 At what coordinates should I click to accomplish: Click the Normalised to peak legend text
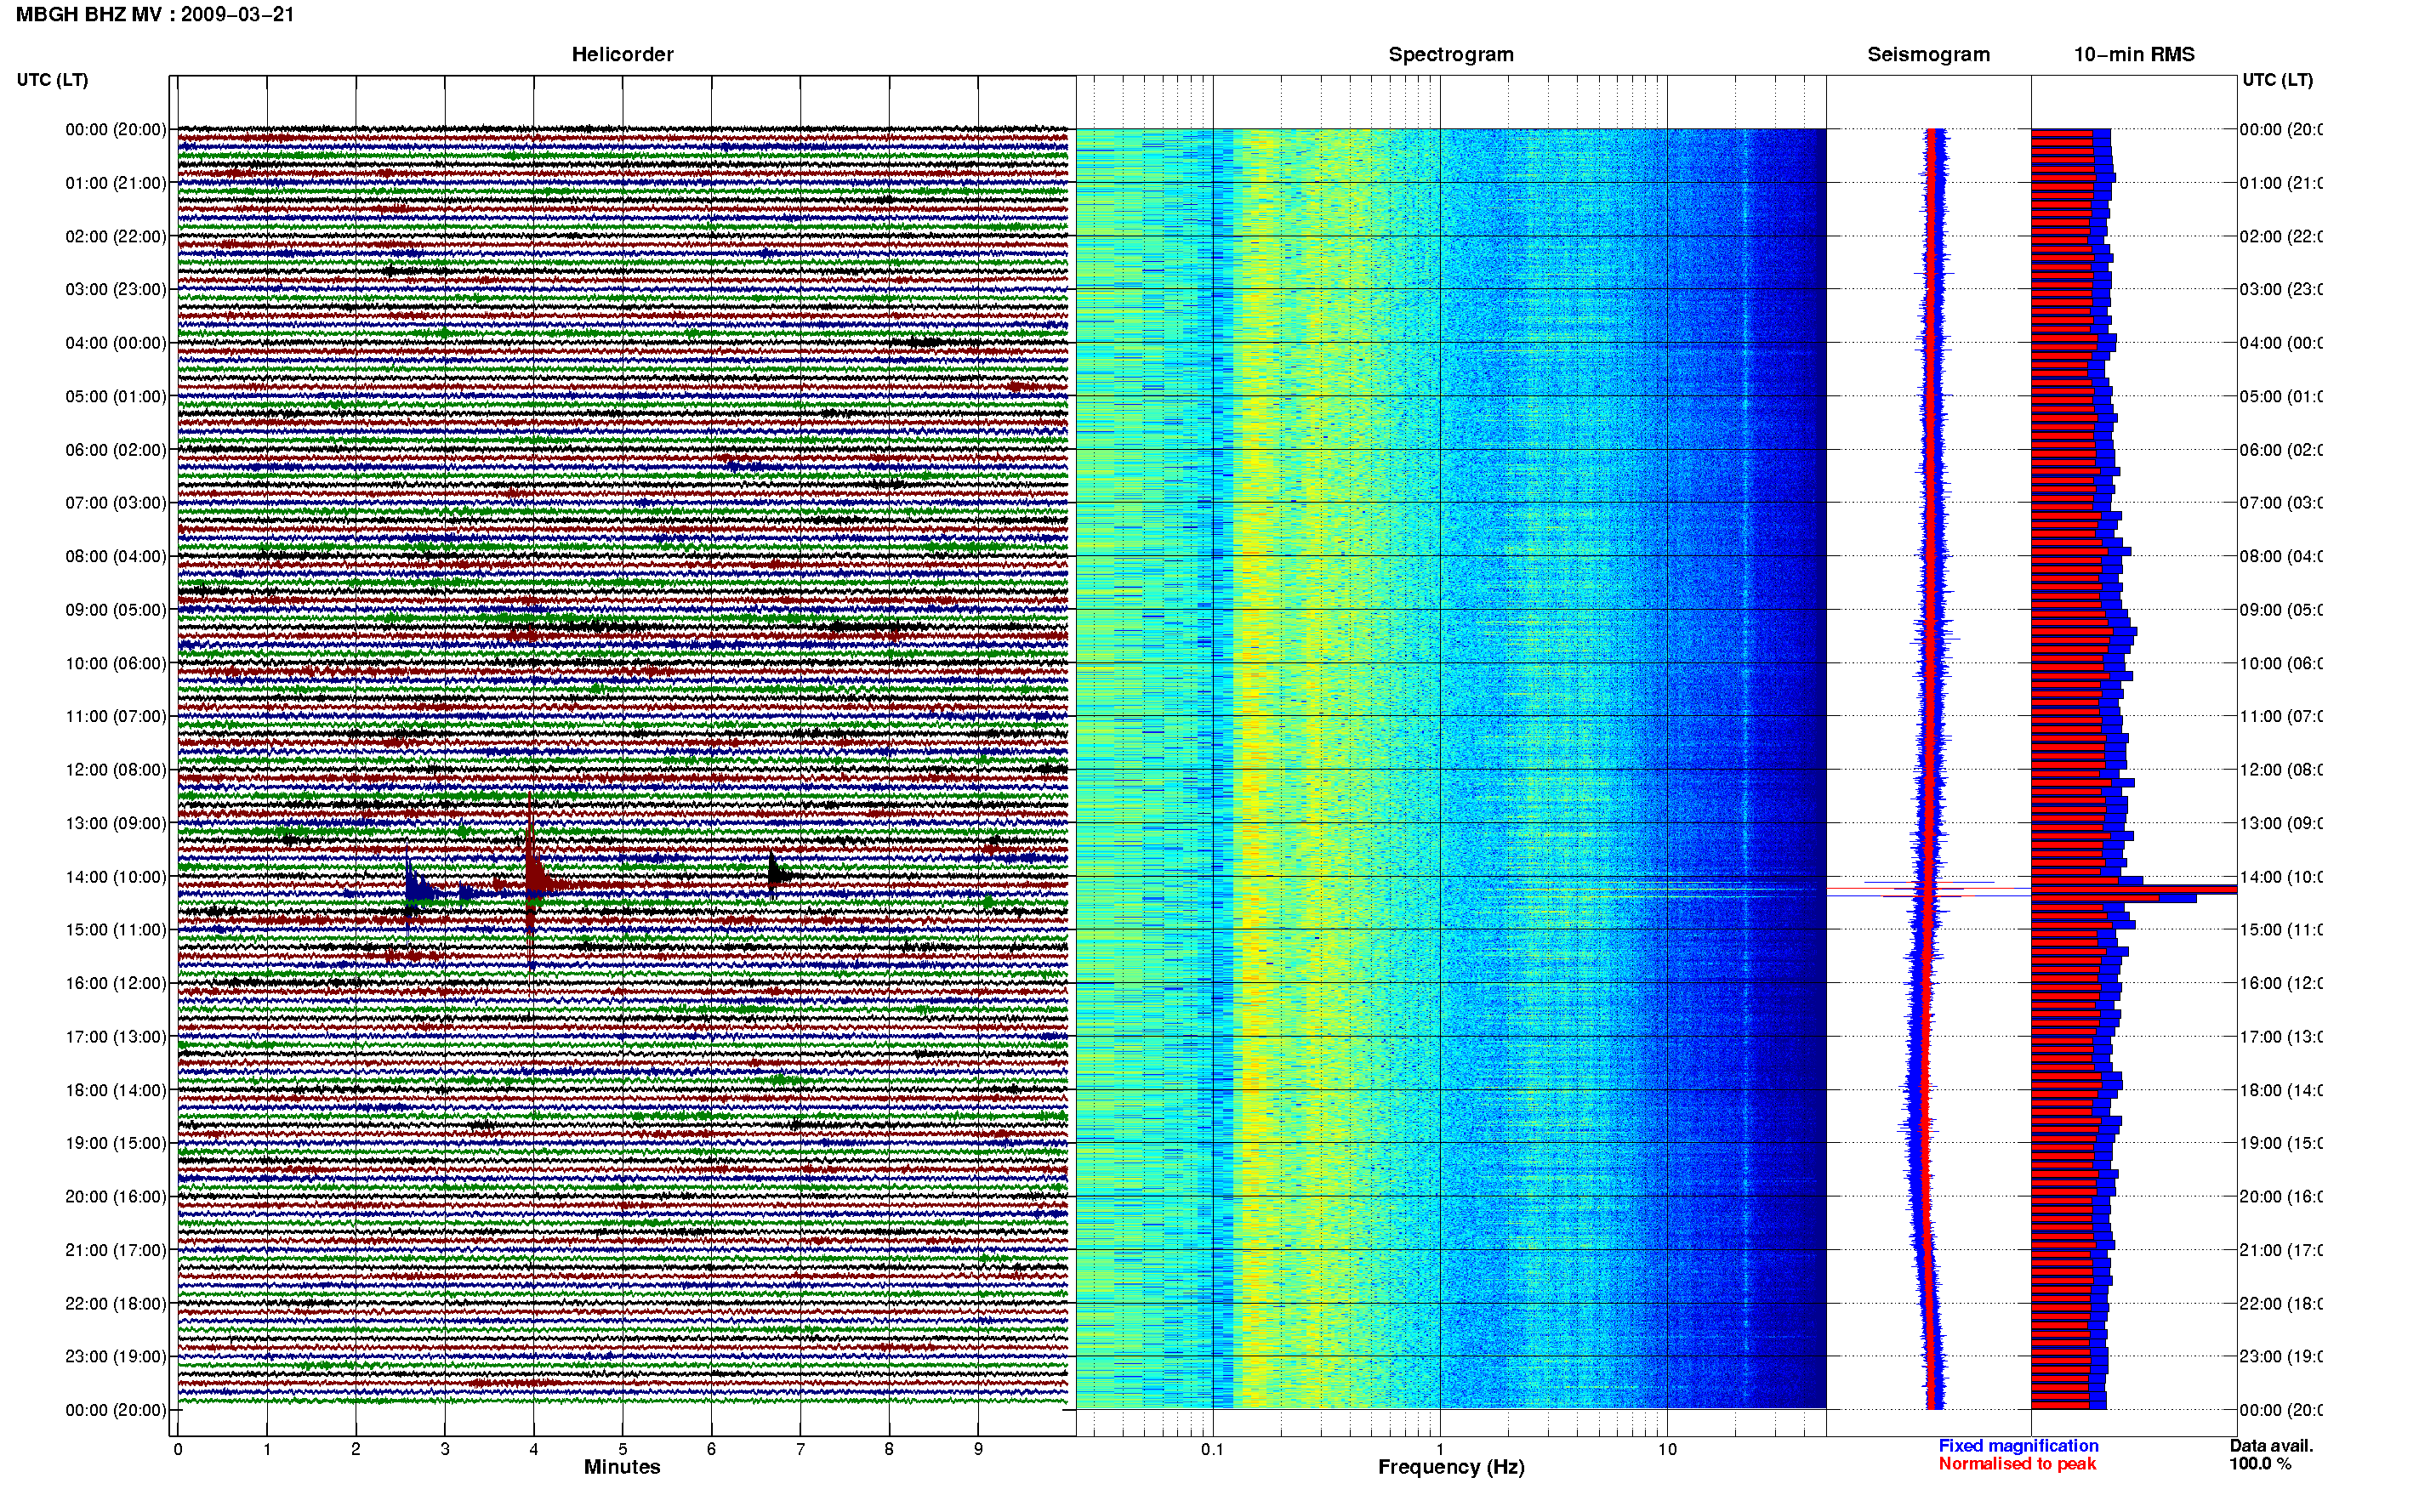[2017, 1464]
